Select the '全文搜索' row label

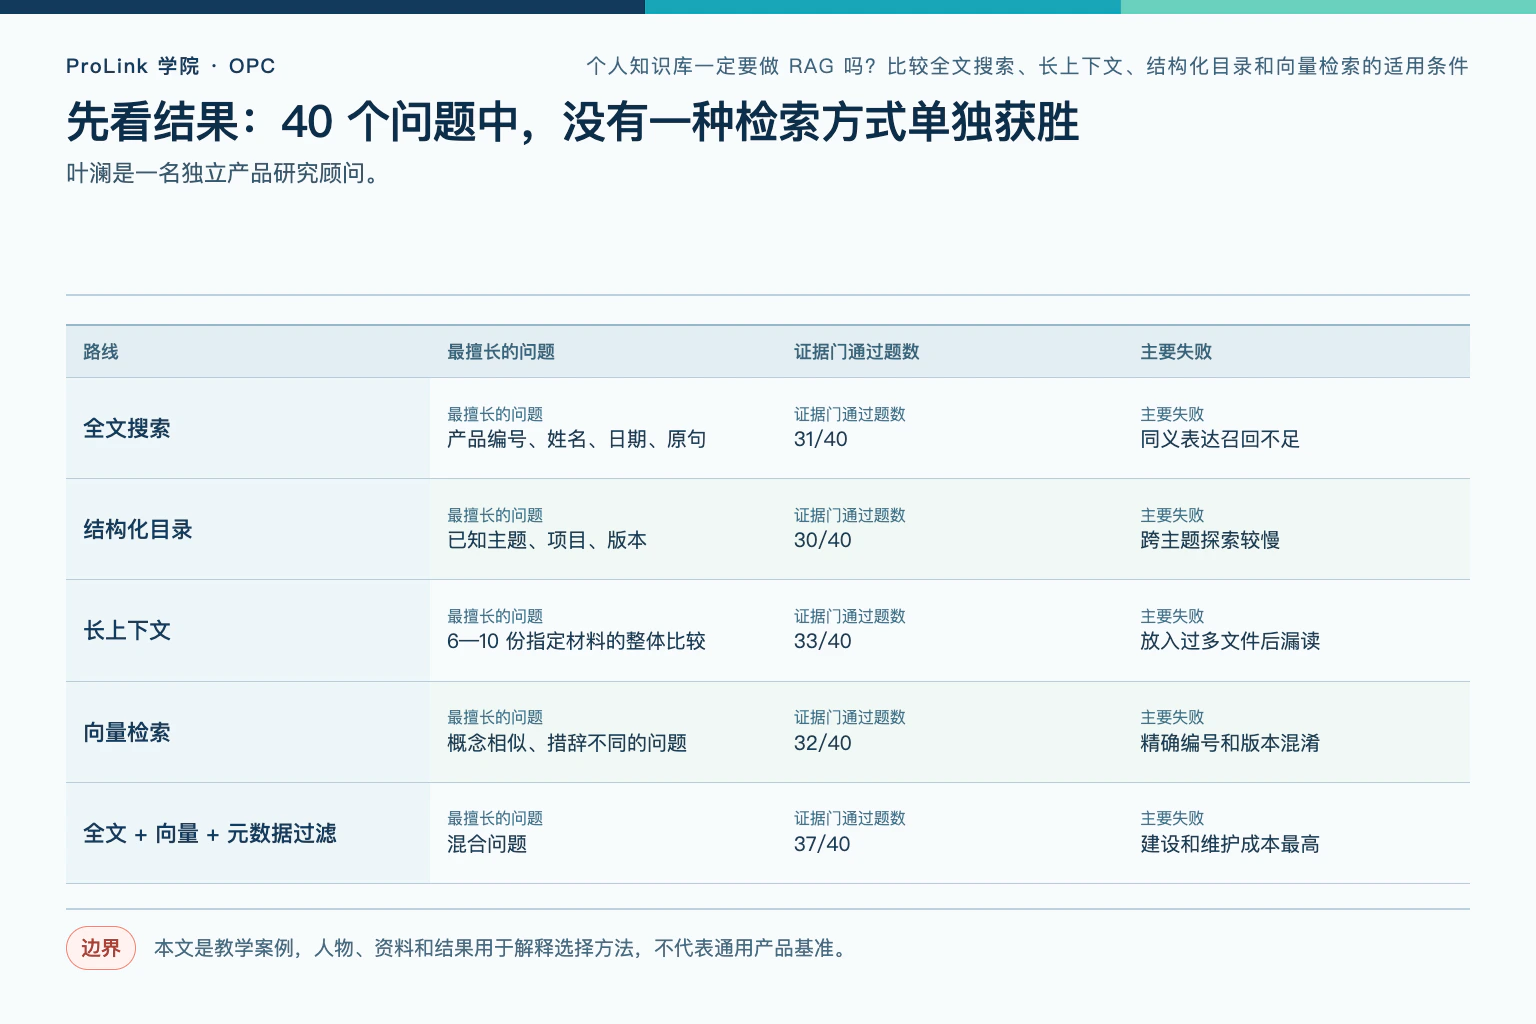click(x=127, y=428)
